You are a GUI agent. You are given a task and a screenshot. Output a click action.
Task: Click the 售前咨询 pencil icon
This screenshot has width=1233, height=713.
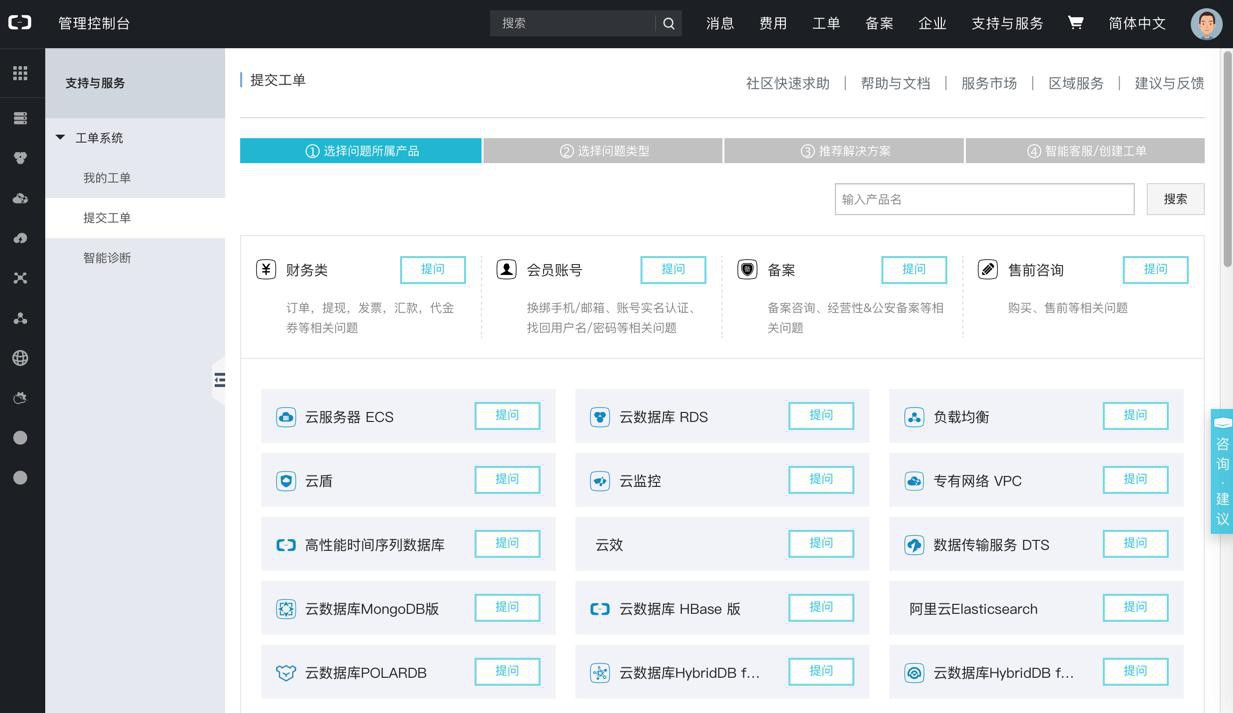pyautogui.click(x=988, y=269)
